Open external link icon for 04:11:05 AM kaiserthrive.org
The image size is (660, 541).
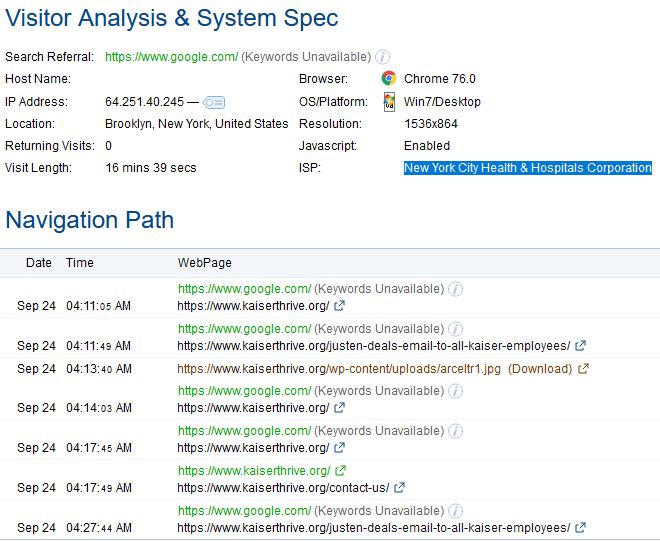[x=339, y=306]
